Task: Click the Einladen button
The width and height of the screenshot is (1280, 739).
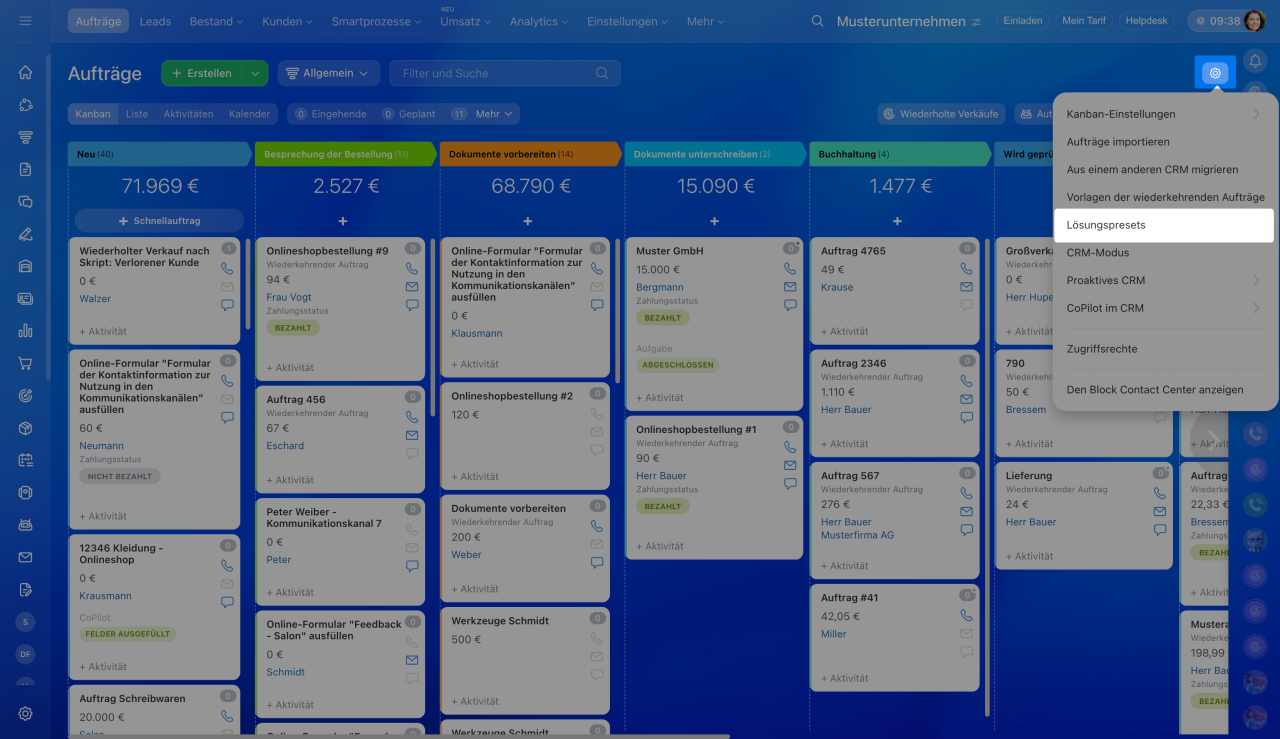Action: 1023,21
